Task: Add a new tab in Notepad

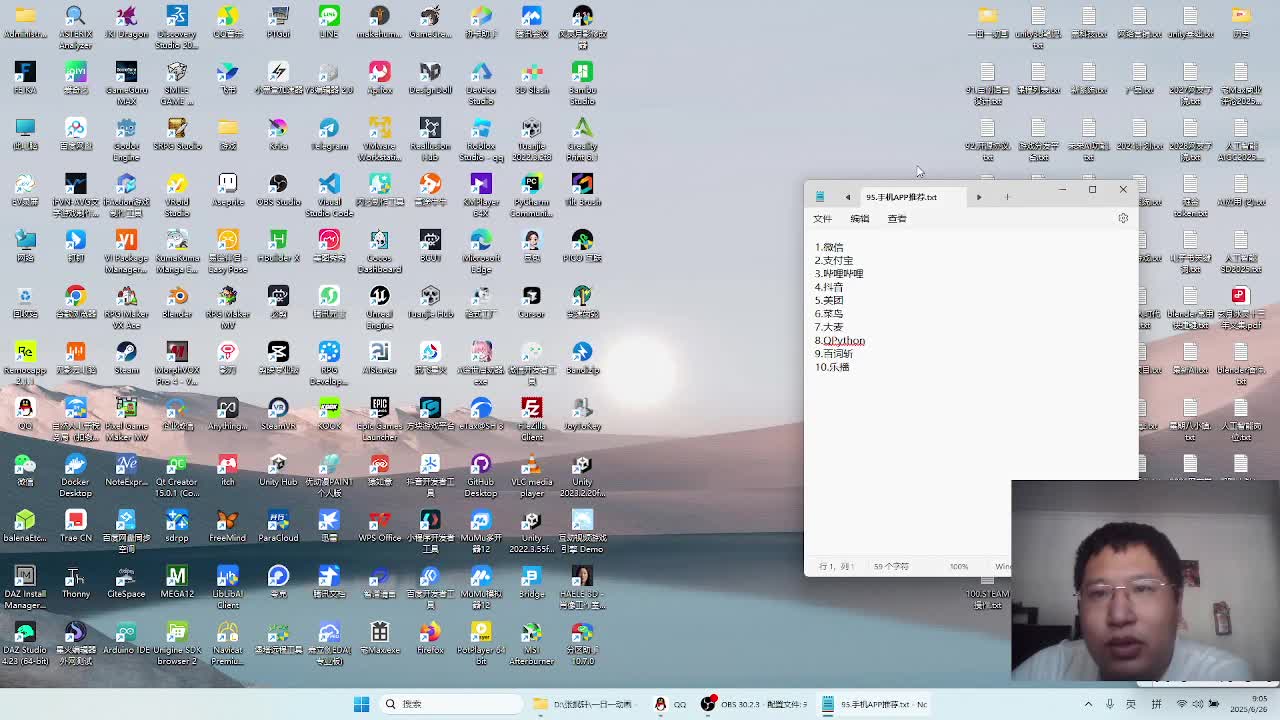Action: point(1007,197)
